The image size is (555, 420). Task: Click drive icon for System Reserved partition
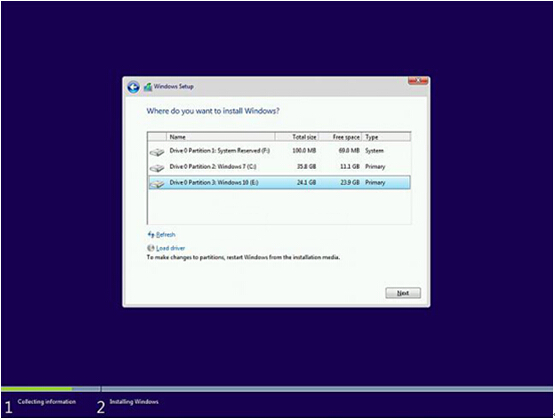tap(157, 151)
